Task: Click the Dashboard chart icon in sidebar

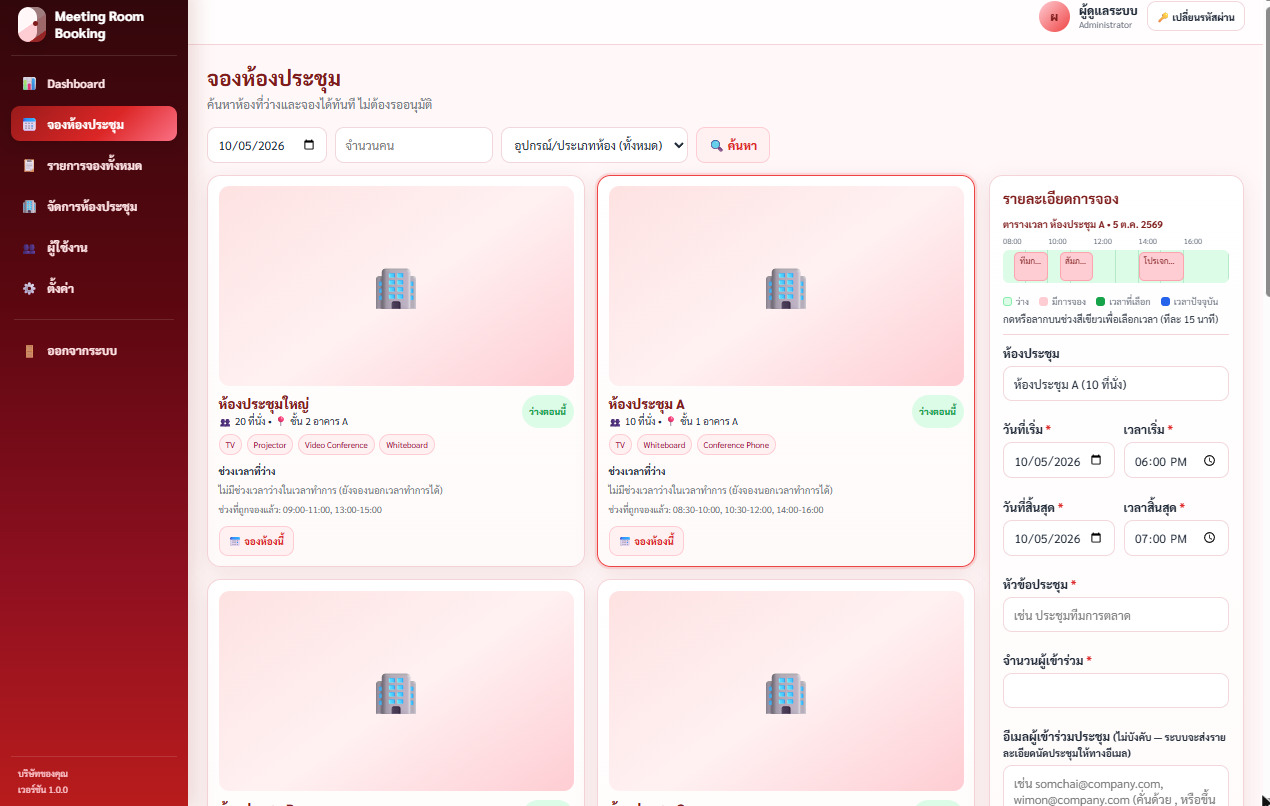Action: click(x=30, y=84)
